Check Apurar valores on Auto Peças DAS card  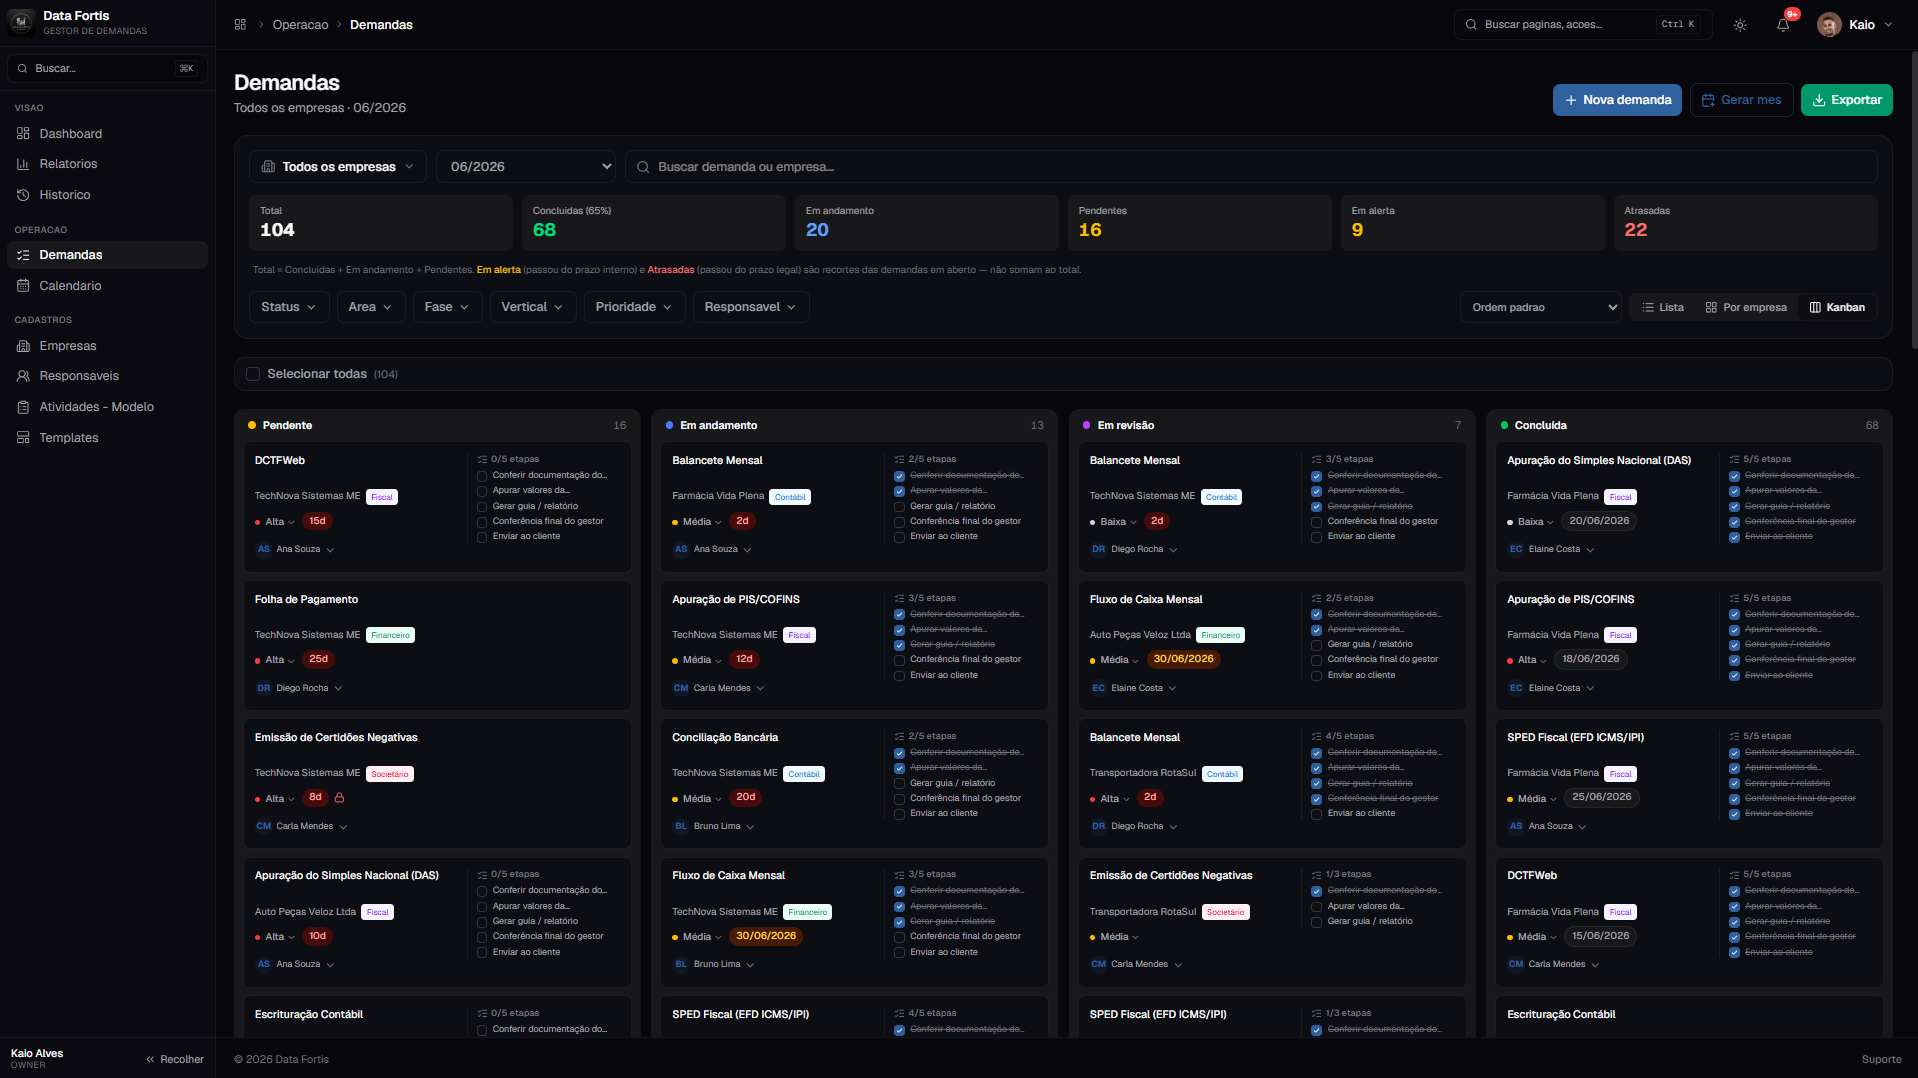[x=482, y=906]
